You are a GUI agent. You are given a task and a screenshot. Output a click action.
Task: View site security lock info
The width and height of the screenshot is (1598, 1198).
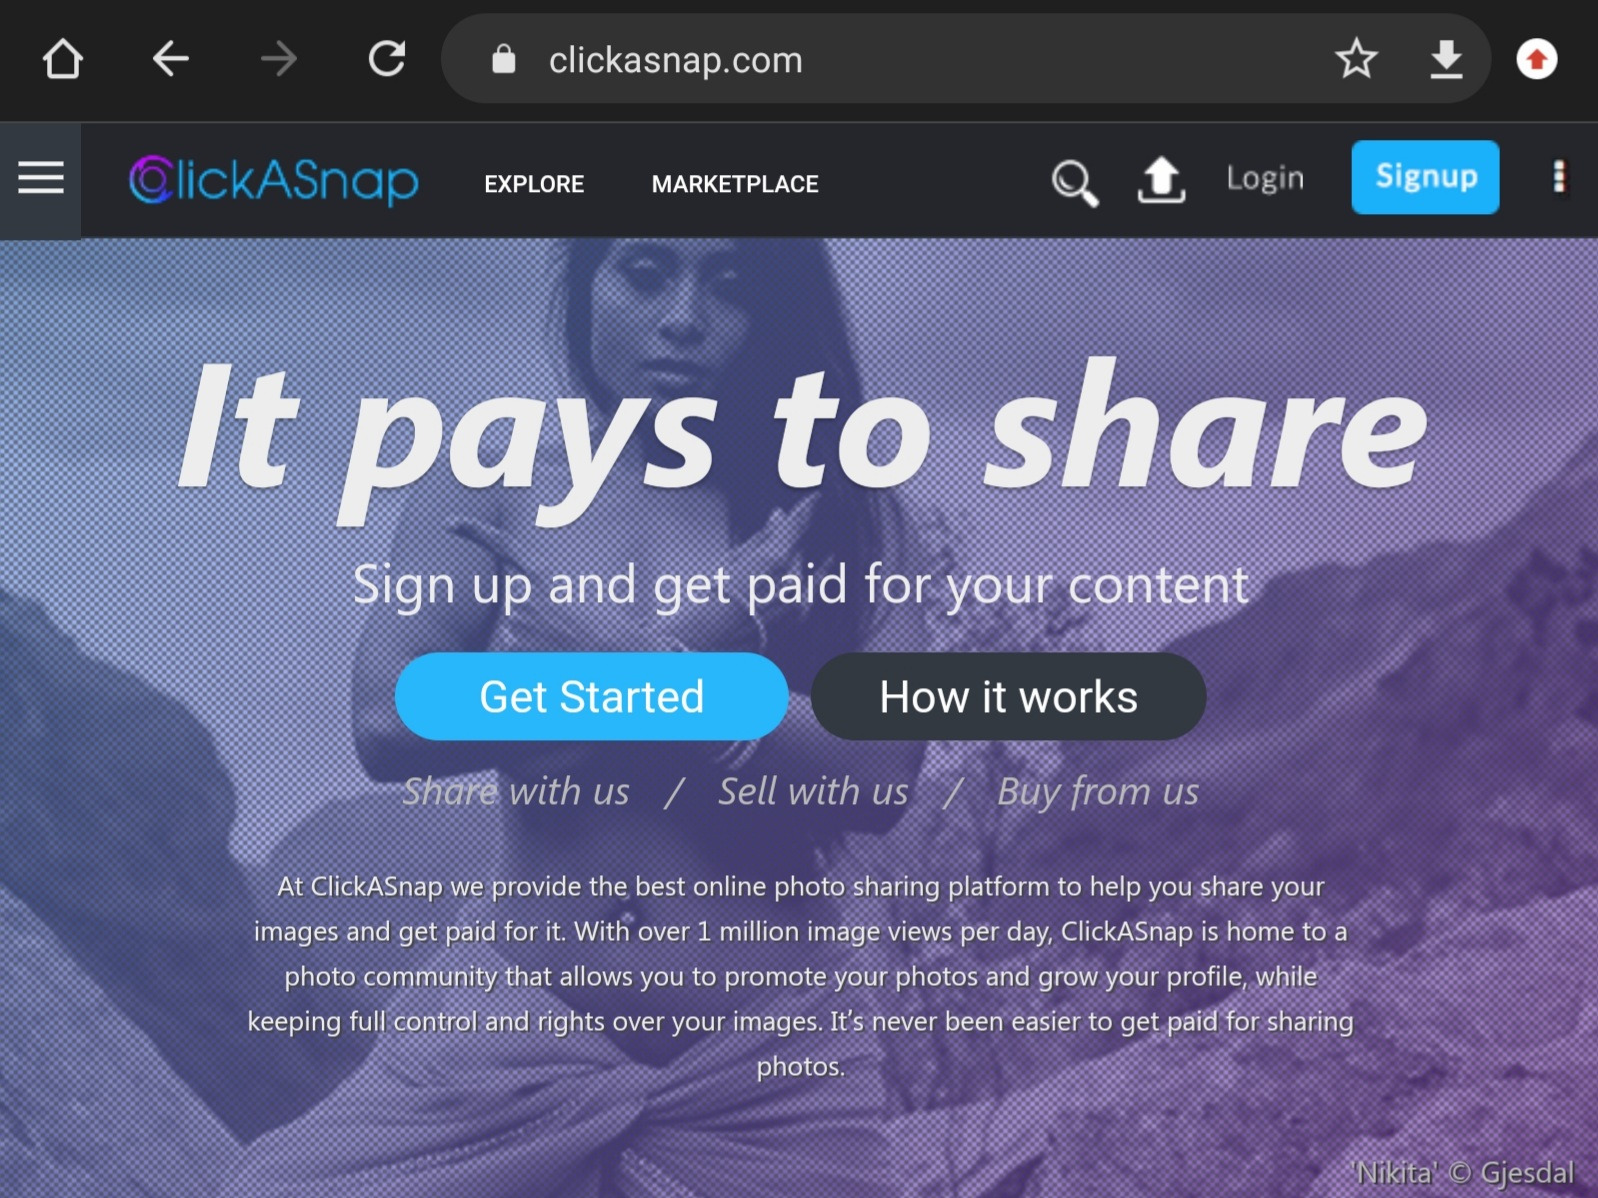click(504, 59)
